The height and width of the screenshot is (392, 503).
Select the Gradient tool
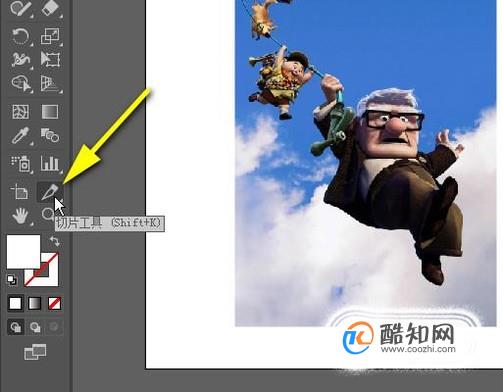click(50, 112)
